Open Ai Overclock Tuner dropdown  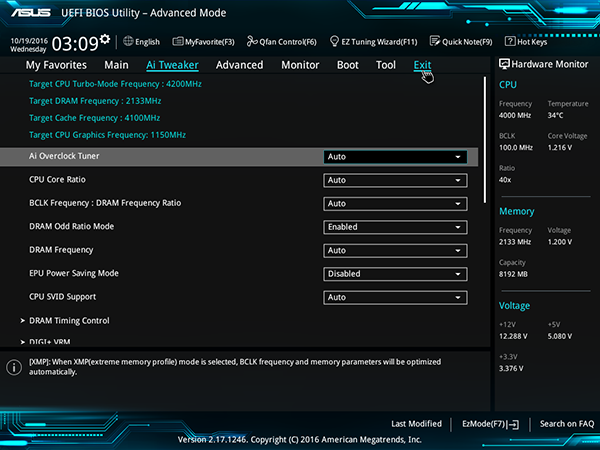click(x=395, y=157)
